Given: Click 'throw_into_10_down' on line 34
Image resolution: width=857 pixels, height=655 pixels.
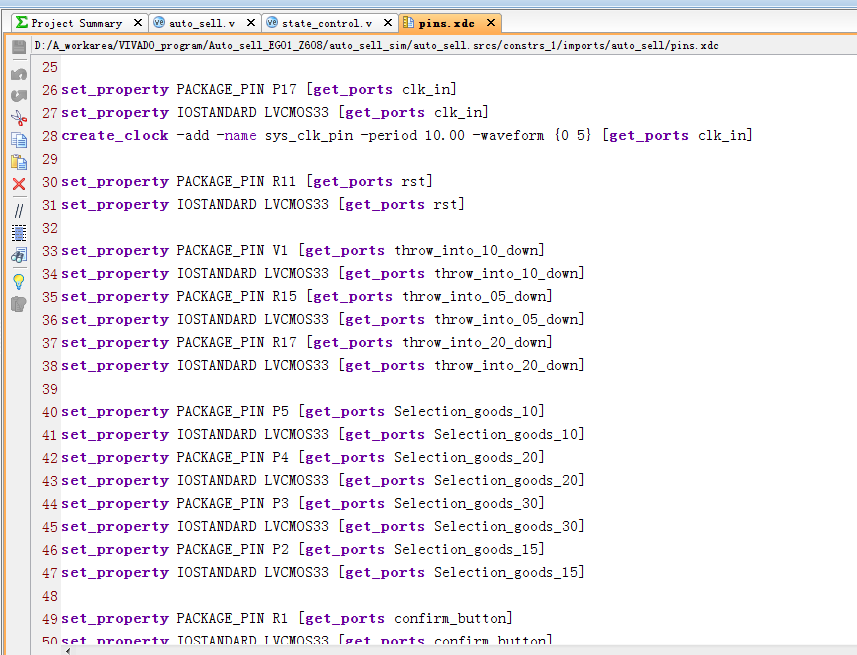Looking at the screenshot, I should 506,273.
